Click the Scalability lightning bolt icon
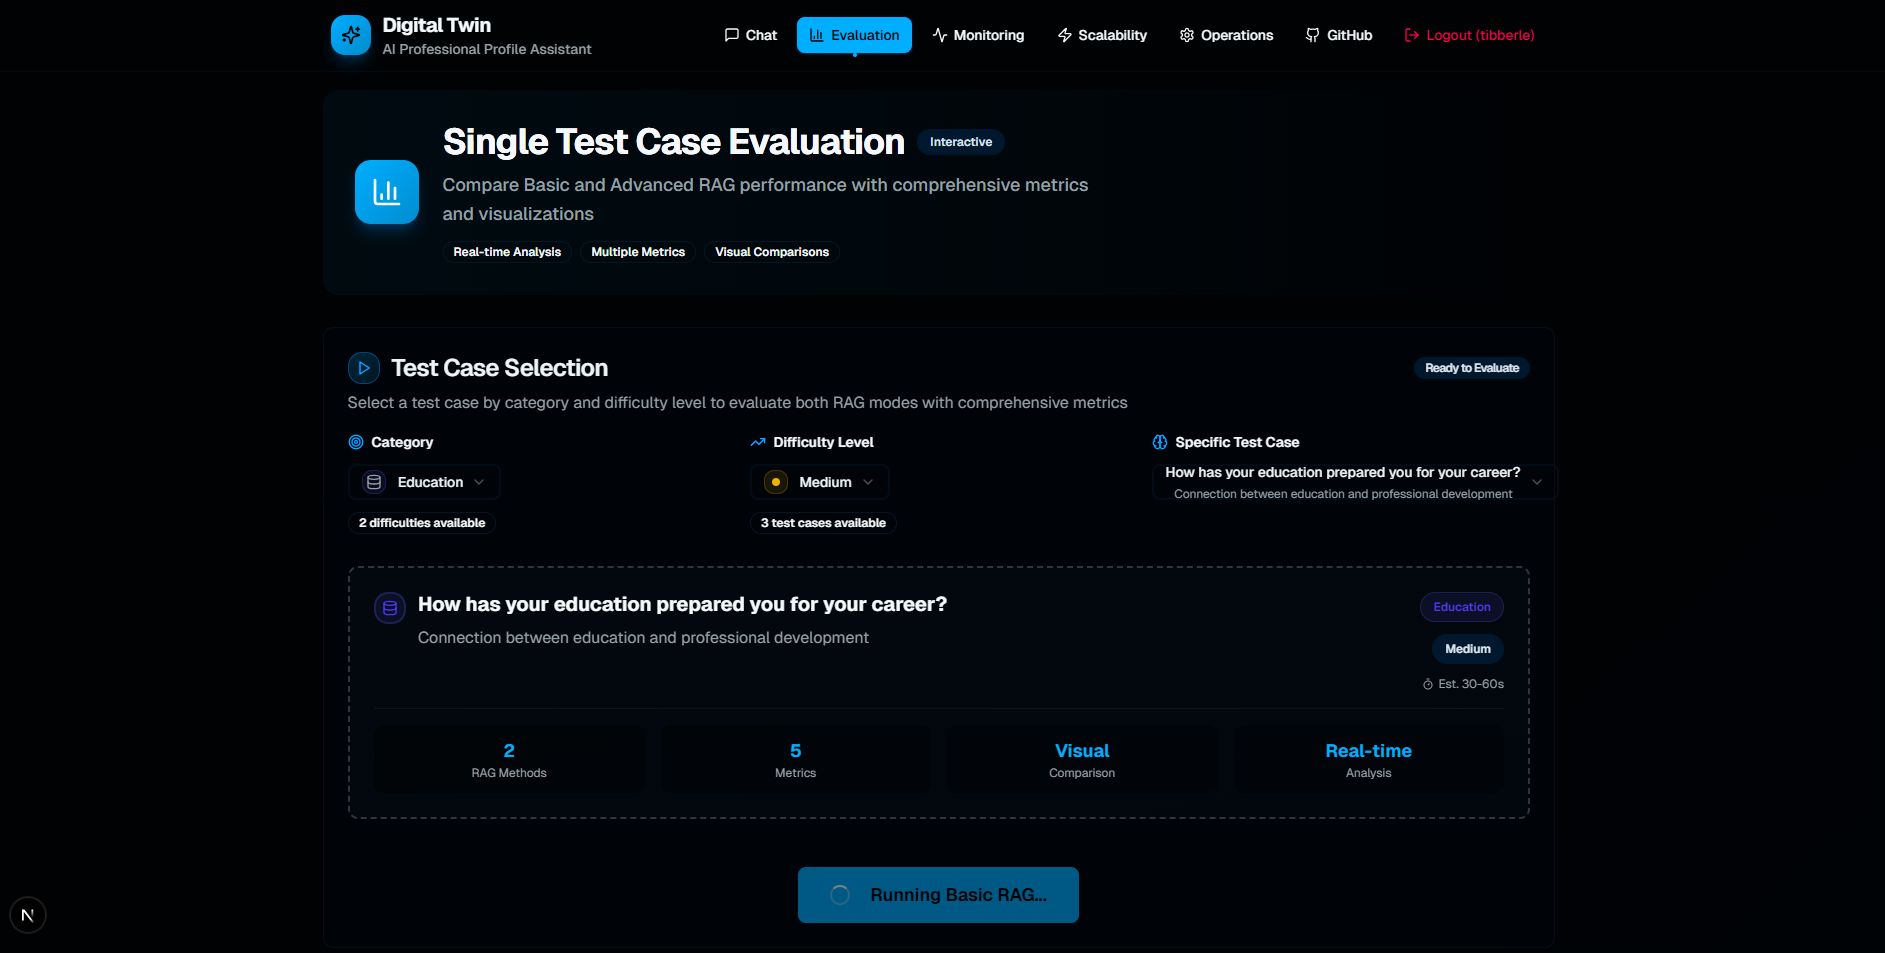 tap(1063, 34)
